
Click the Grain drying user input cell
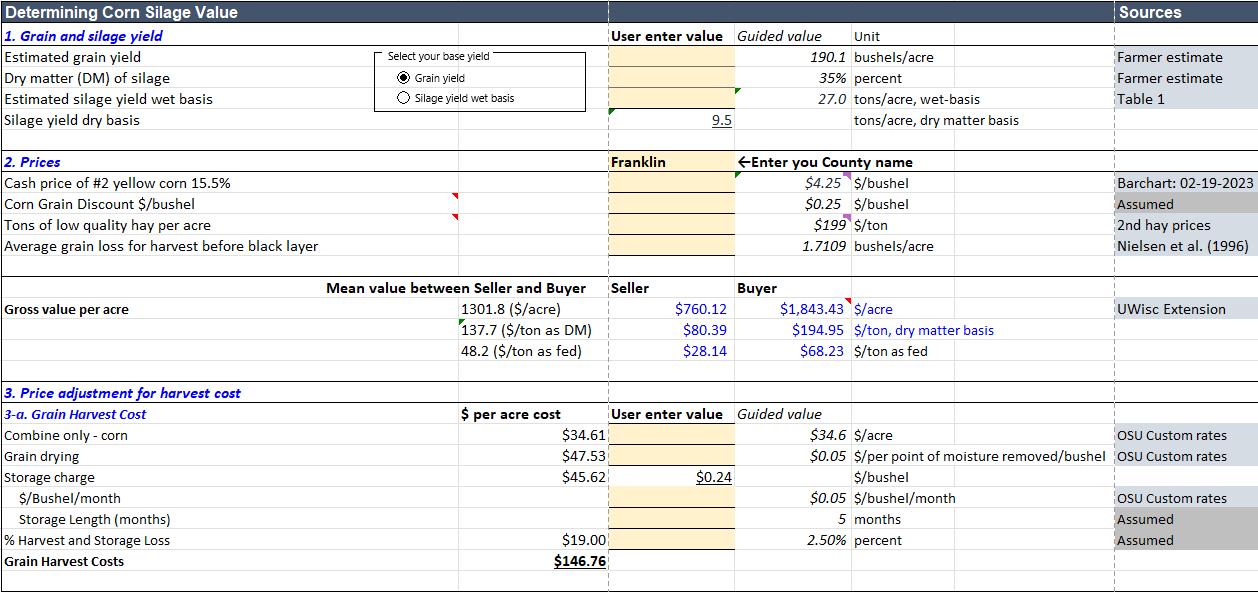pyautogui.click(x=672, y=456)
